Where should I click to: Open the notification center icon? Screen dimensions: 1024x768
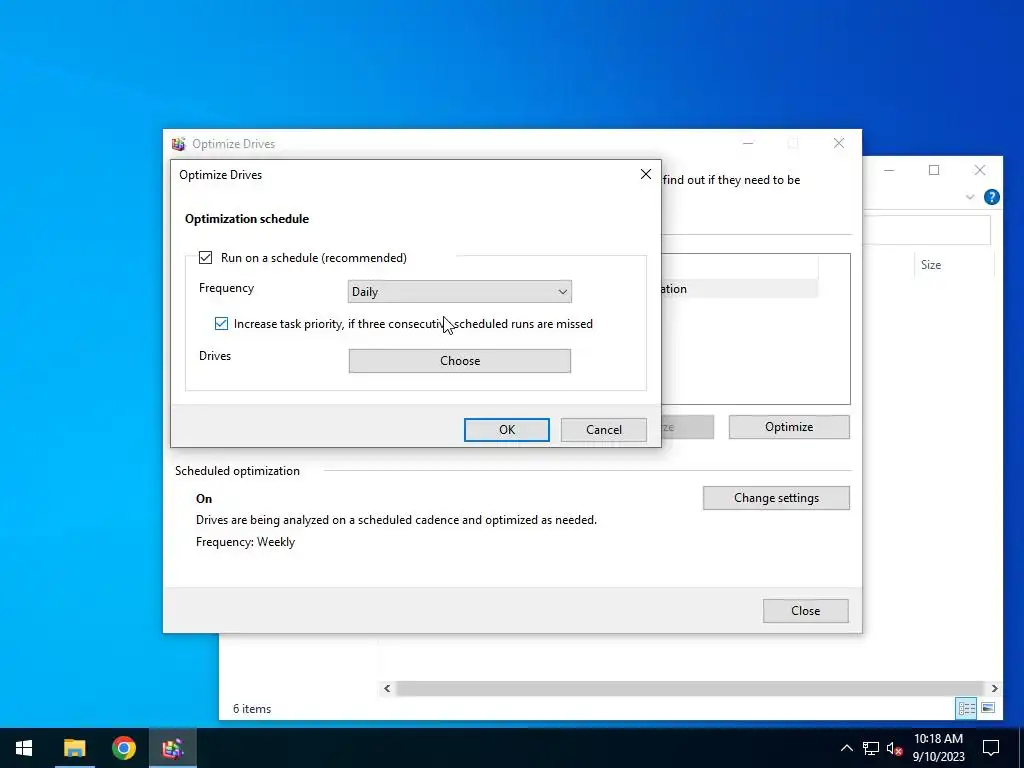pos(991,748)
